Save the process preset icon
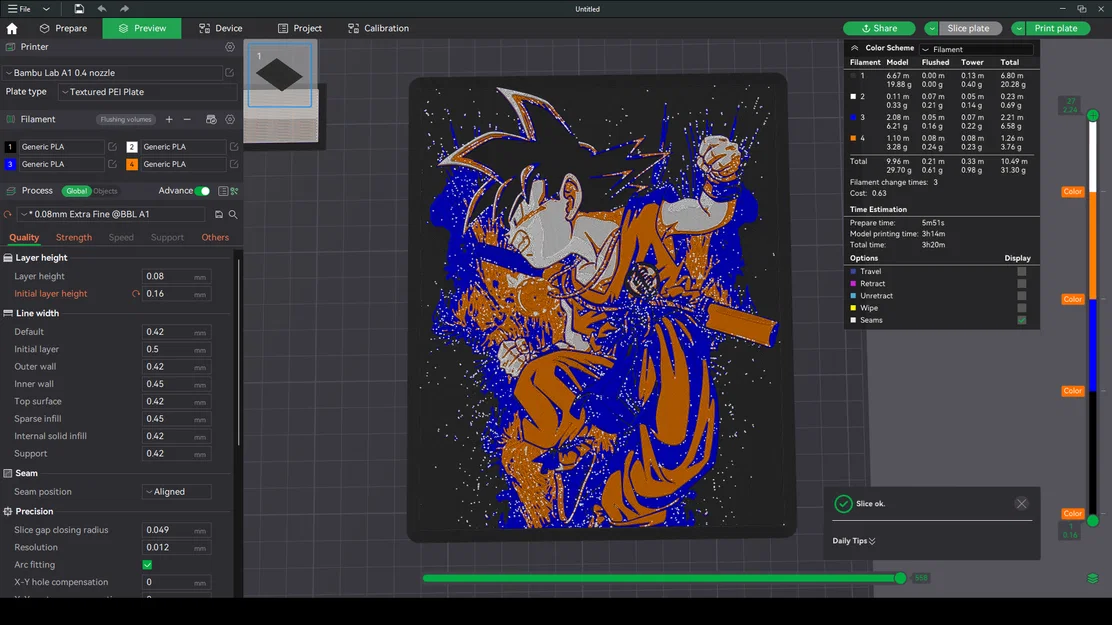This screenshot has height=625, width=1112. 218,214
